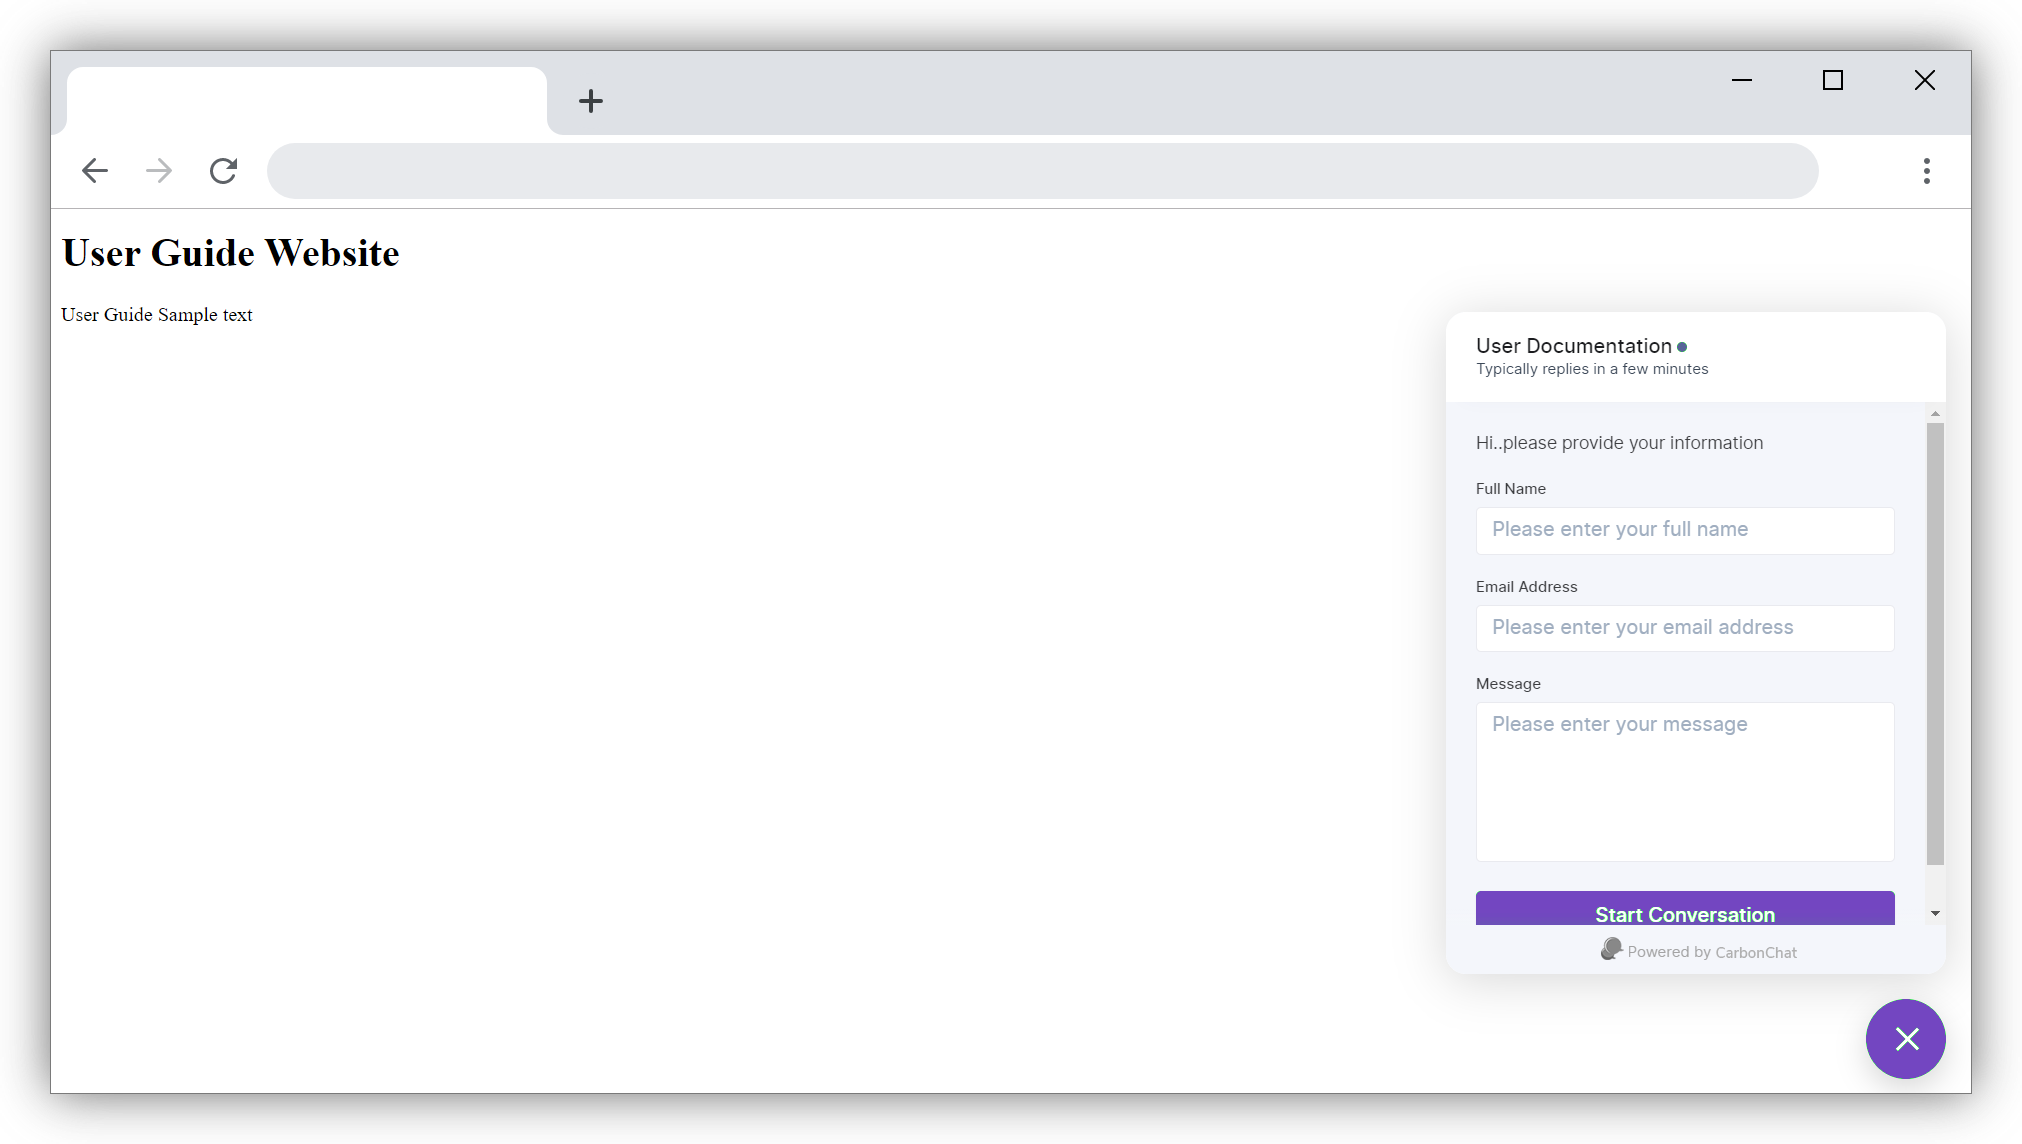This screenshot has width=2022, height=1144.
Task: Click the CarbonChat logo icon
Action: pyautogui.click(x=1610, y=949)
